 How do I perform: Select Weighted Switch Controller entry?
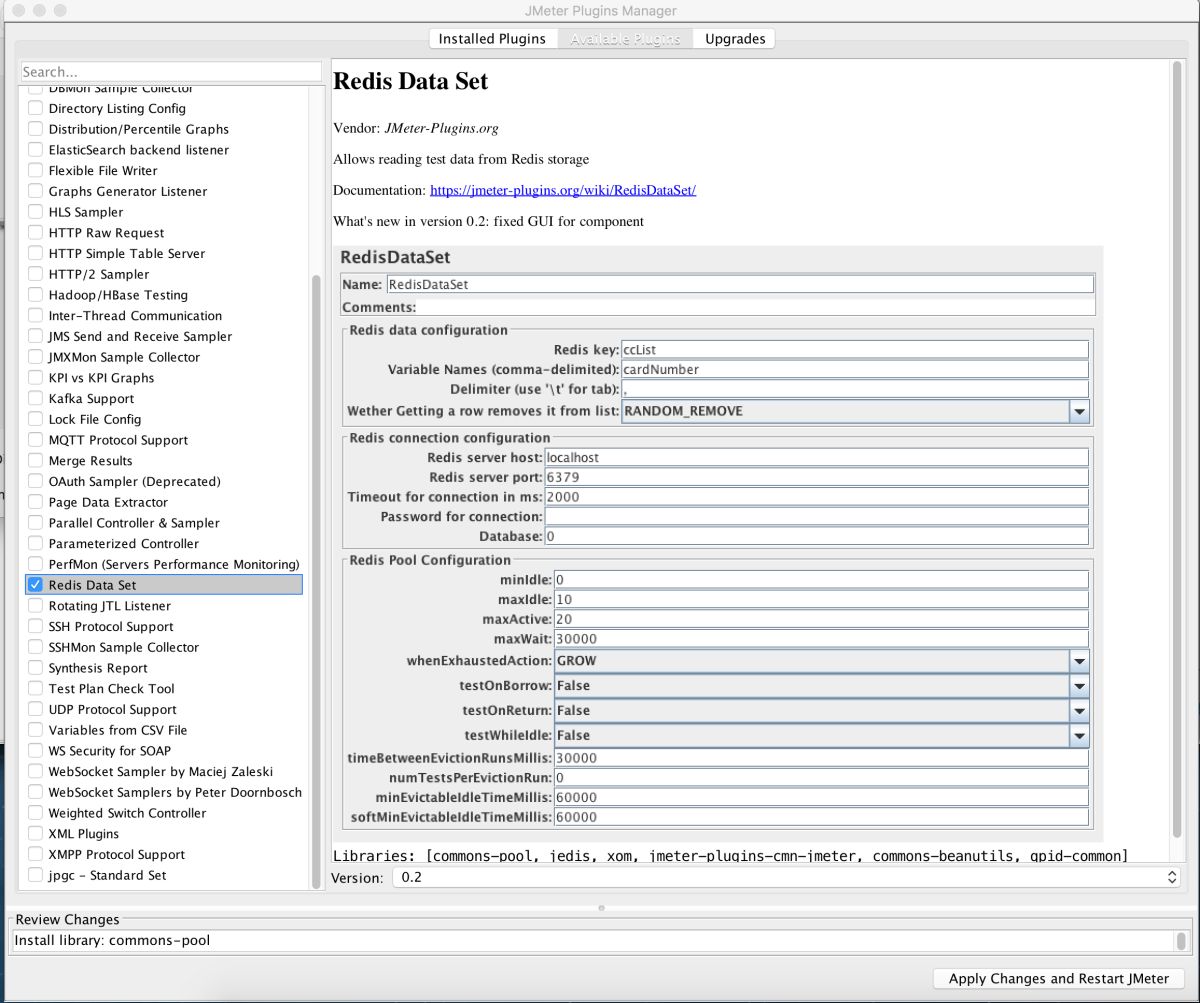127,813
